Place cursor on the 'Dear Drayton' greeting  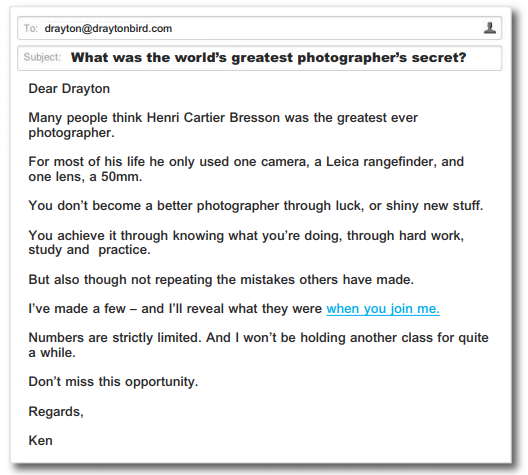[x=69, y=89]
